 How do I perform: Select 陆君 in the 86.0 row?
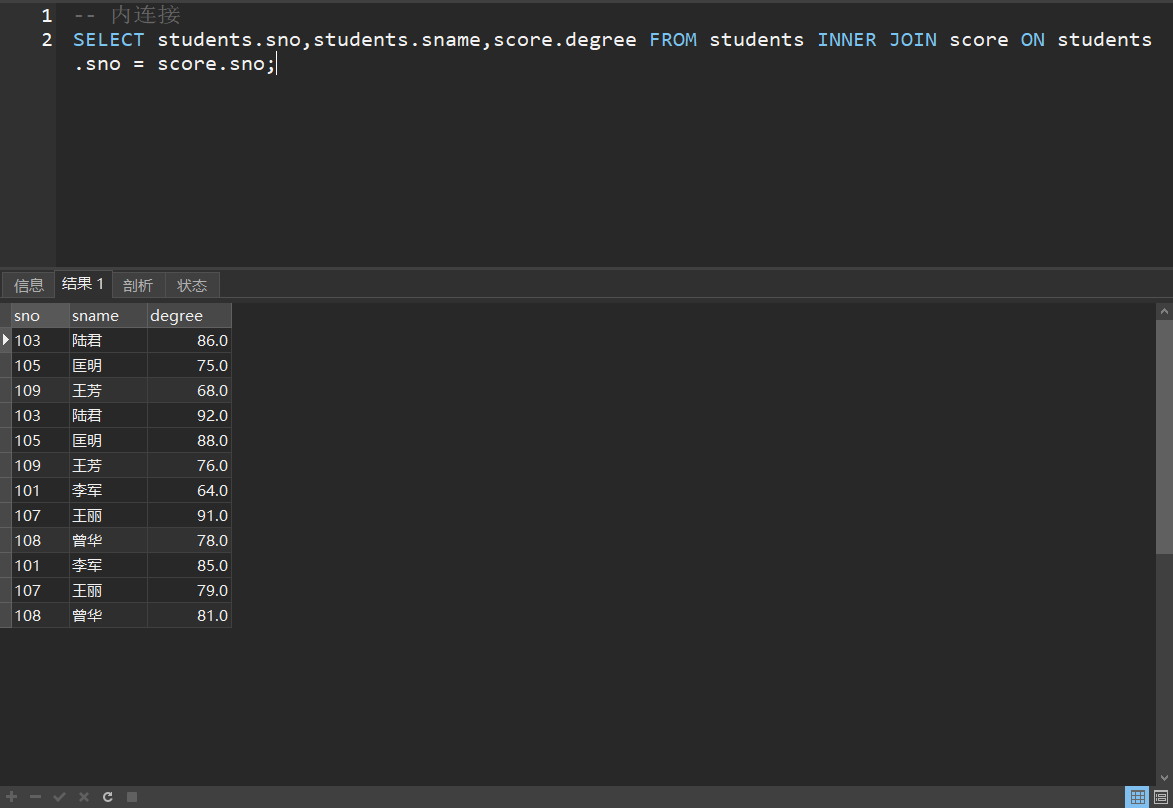pyautogui.click(x=108, y=340)
